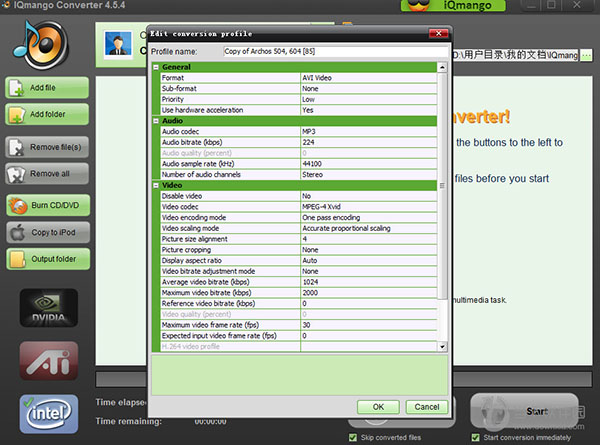Viewport: 600px width, 445px height.
Task: Click the properties list scrollbar thumb
Action: [x=442, y=186]
